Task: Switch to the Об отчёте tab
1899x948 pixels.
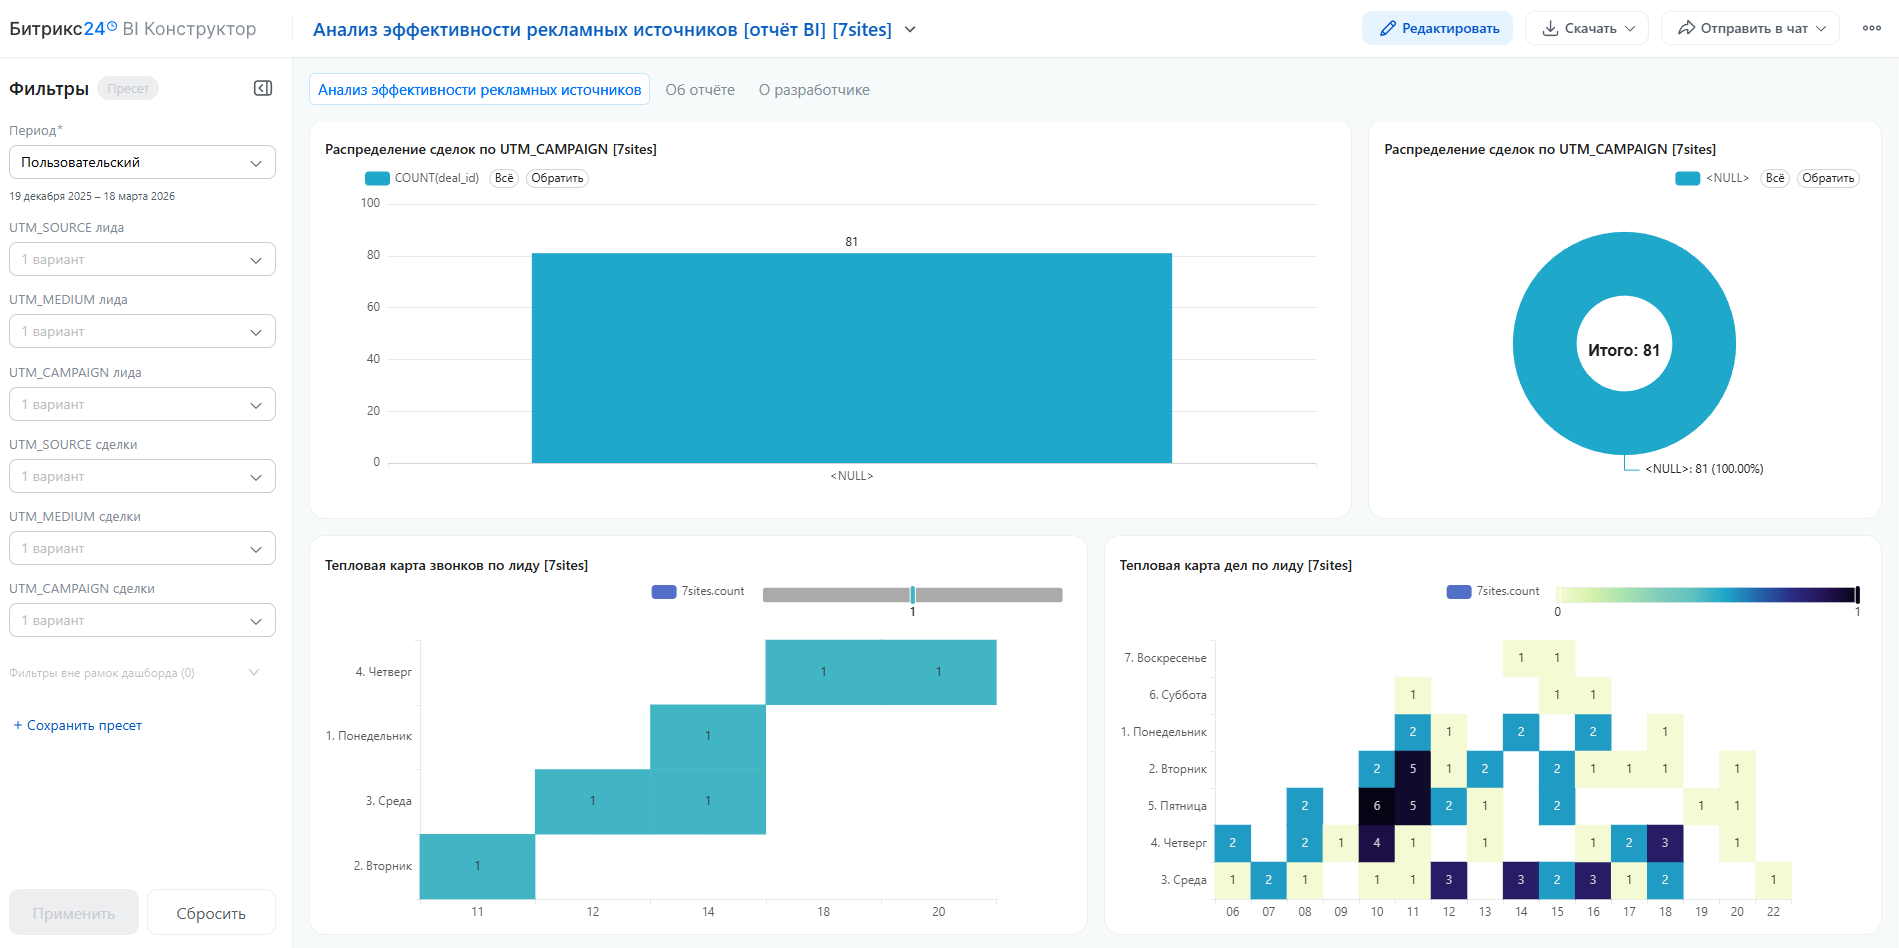Action: pyautogui.click(x=700, y=90)
